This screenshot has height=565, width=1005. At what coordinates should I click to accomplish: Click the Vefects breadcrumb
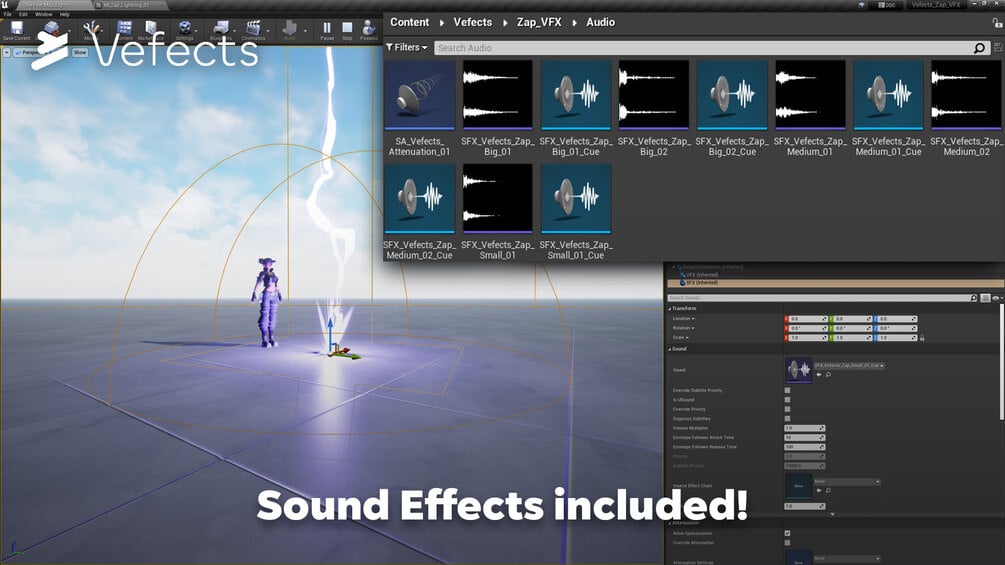pos(472,22)
